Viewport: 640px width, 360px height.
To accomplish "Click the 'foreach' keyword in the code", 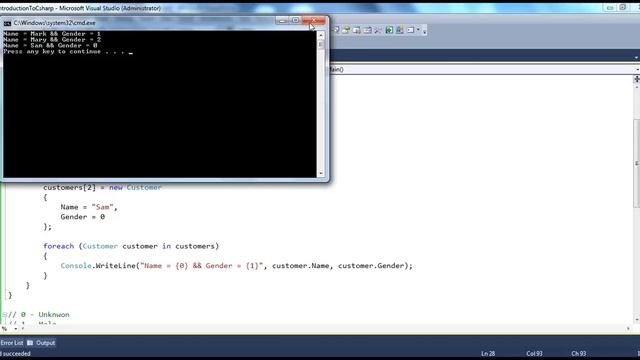I will 58,246.
